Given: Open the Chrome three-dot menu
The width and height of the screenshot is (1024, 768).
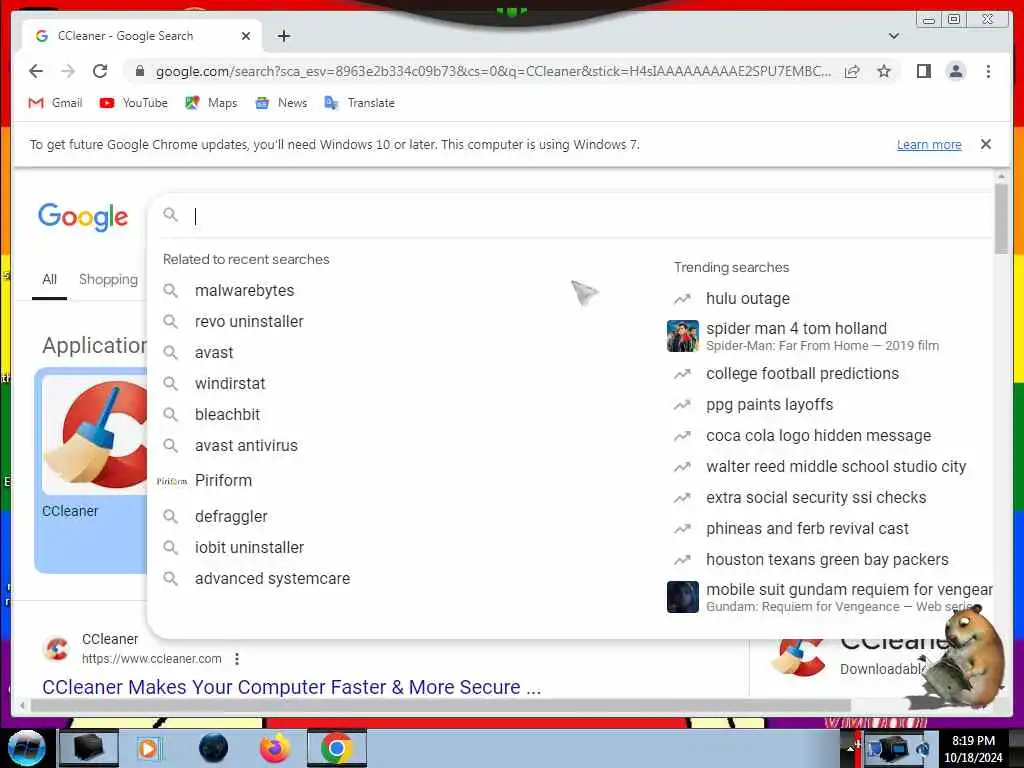Looking at the screenshot, I should 988,71.
